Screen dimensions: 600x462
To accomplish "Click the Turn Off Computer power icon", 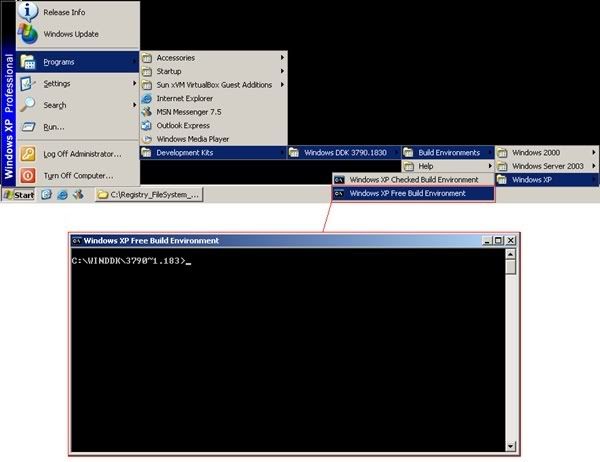I will [28, 176].
